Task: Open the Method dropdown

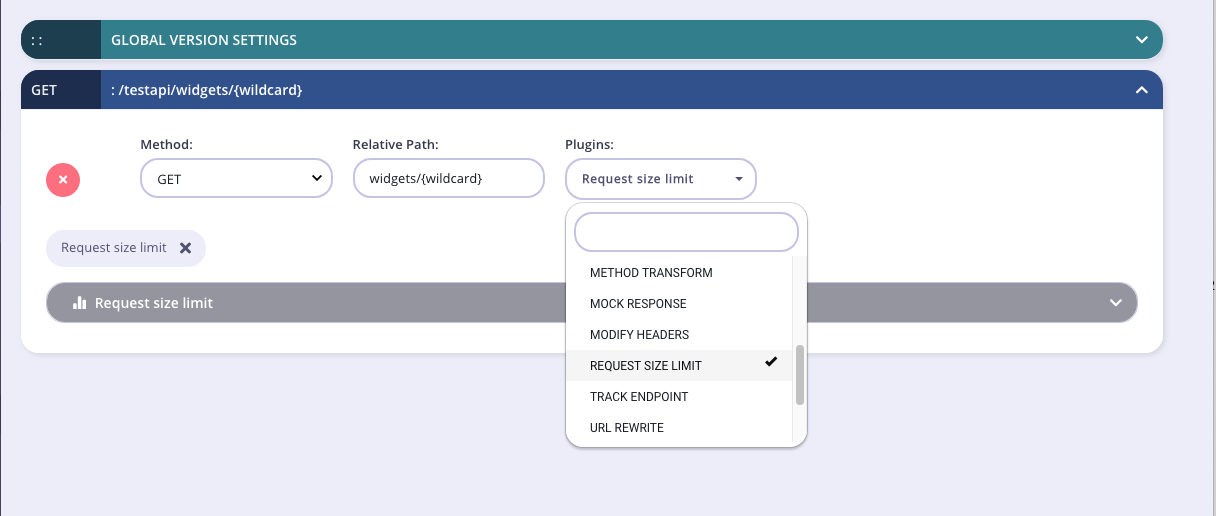Action: (236, 179)
